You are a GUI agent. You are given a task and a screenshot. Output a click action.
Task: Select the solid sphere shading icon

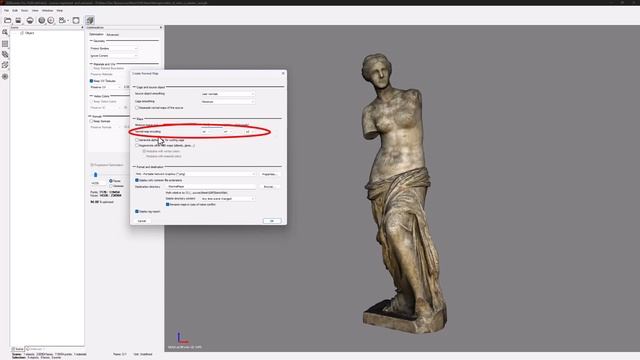(41, 20)
